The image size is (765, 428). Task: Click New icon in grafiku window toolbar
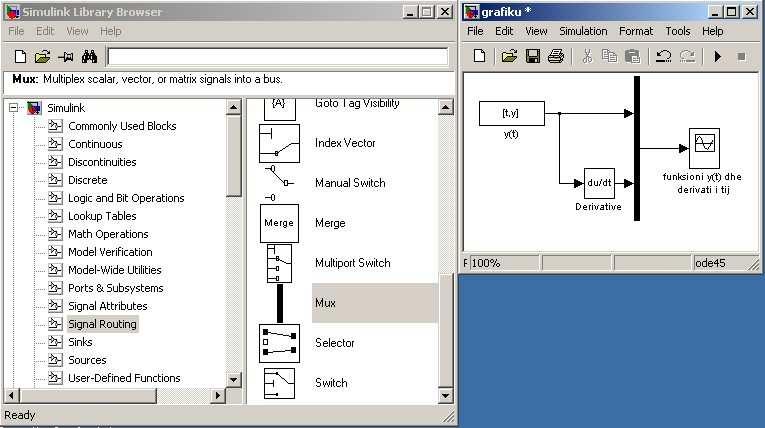click(480, 56)
